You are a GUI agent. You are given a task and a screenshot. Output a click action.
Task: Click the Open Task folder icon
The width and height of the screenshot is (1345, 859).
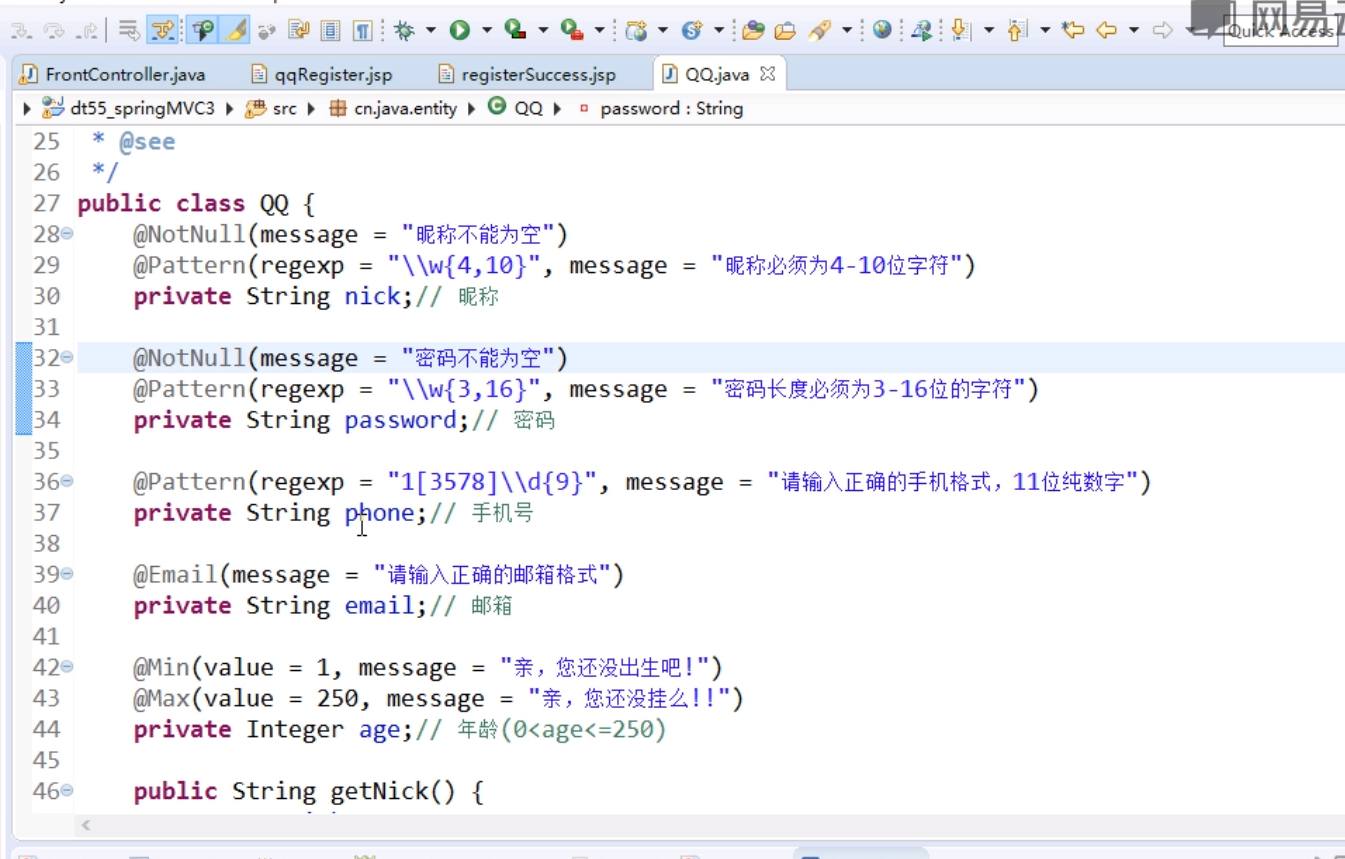785,31
